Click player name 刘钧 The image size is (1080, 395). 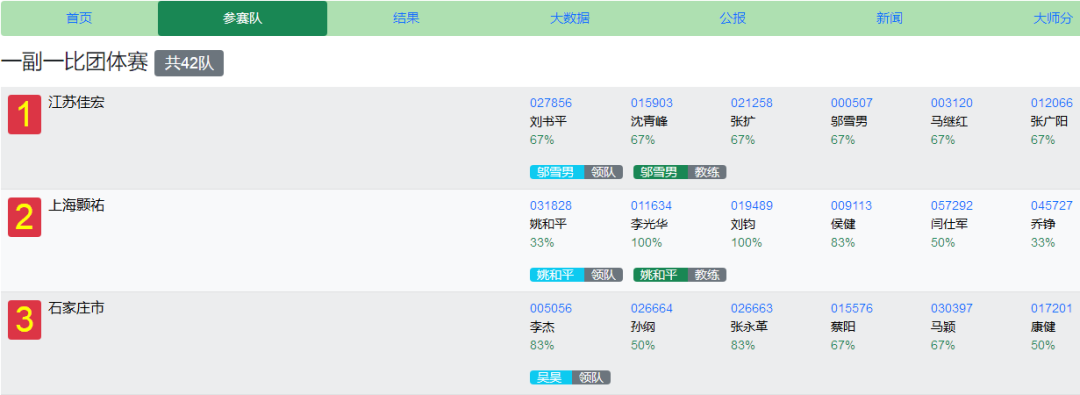742,225
